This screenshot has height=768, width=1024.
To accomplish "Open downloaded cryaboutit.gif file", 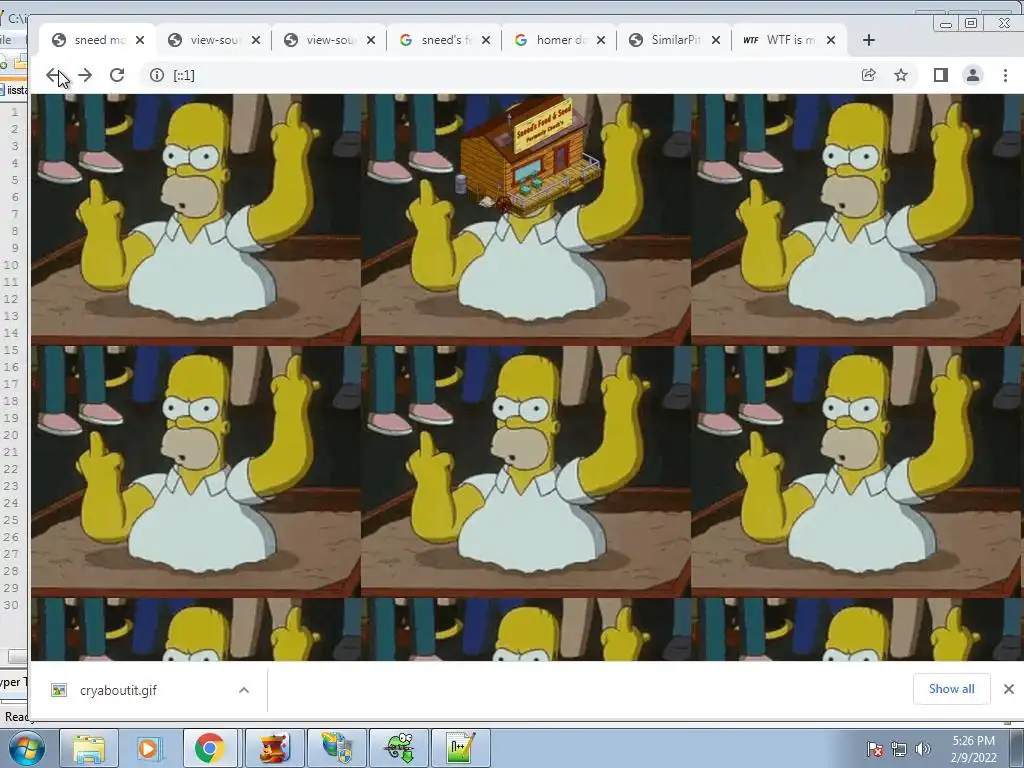I will 118,690.
